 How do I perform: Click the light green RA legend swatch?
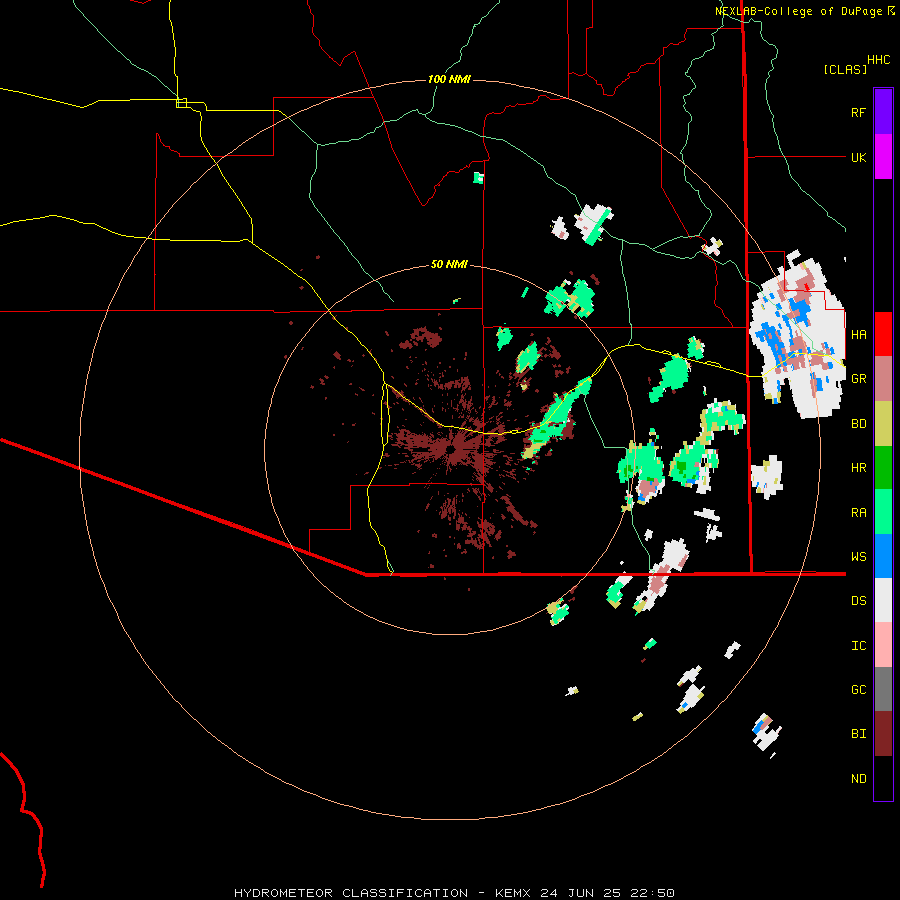tap(883, 512)
